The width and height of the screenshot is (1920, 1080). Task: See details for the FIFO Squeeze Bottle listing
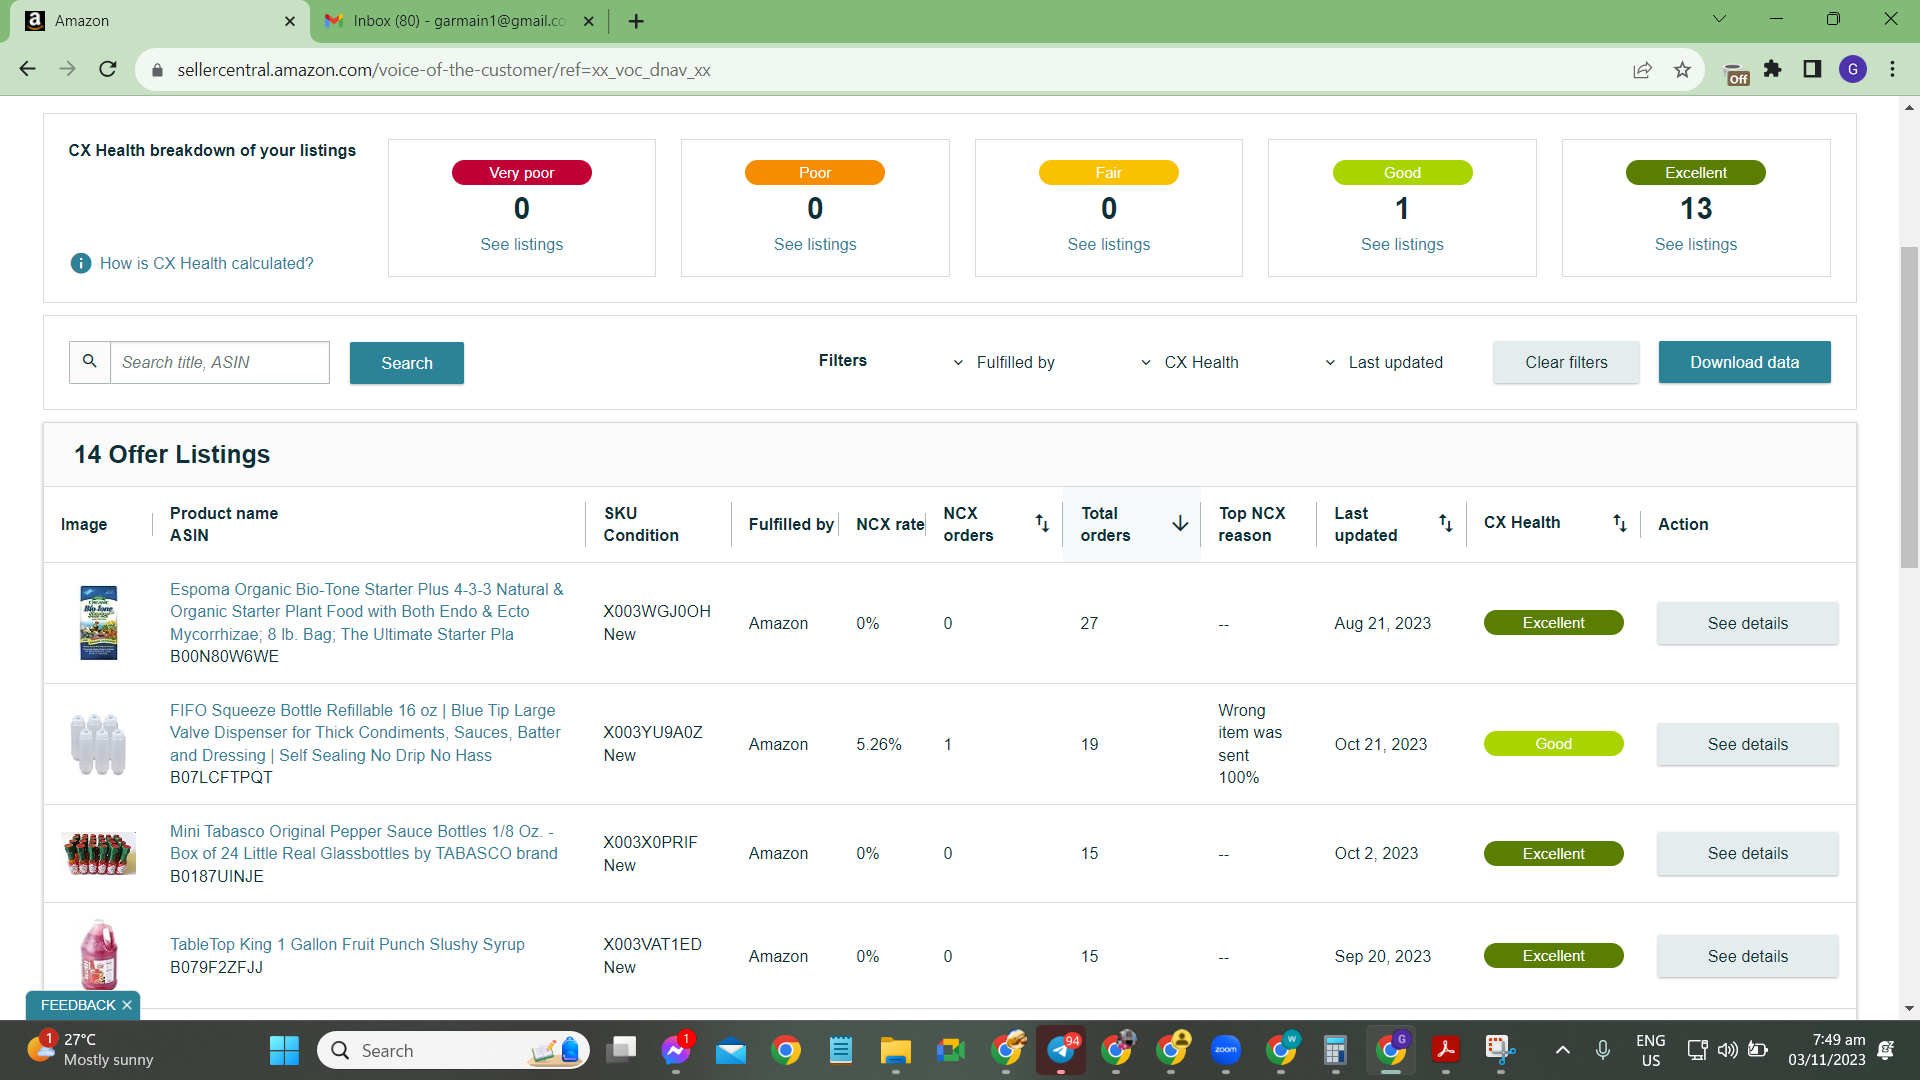click(x=1748, y=744)
